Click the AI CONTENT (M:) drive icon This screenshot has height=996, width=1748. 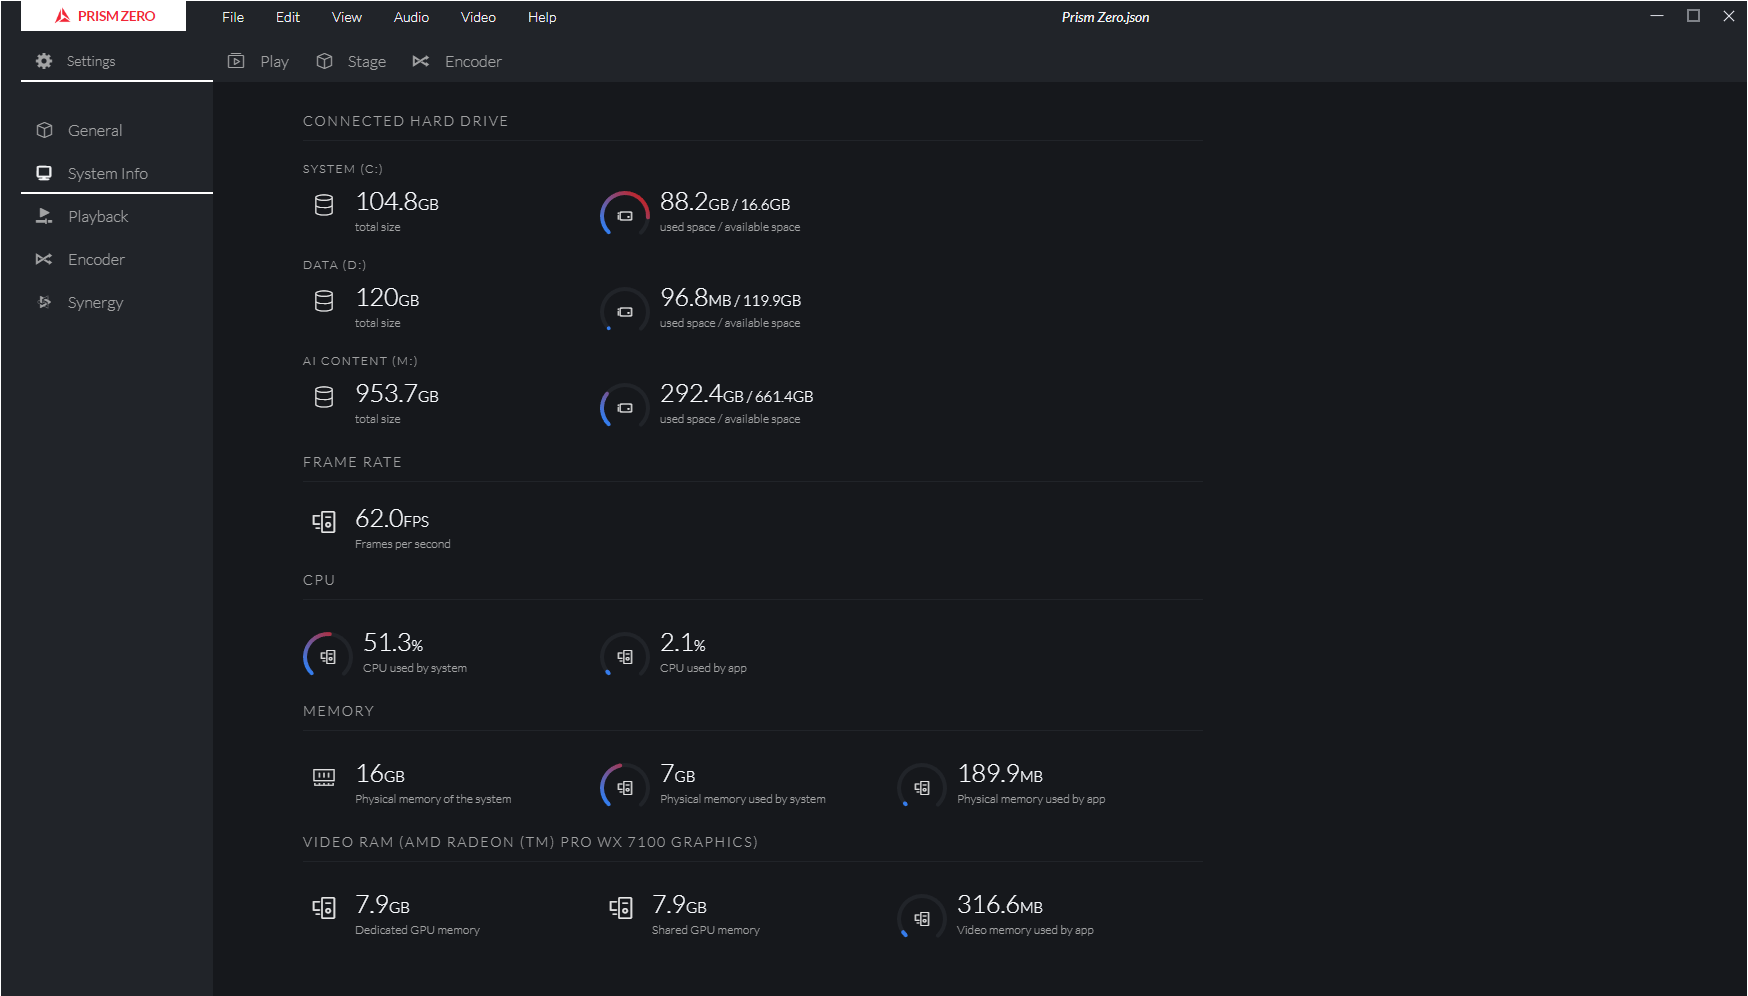[x=323, y=397]
